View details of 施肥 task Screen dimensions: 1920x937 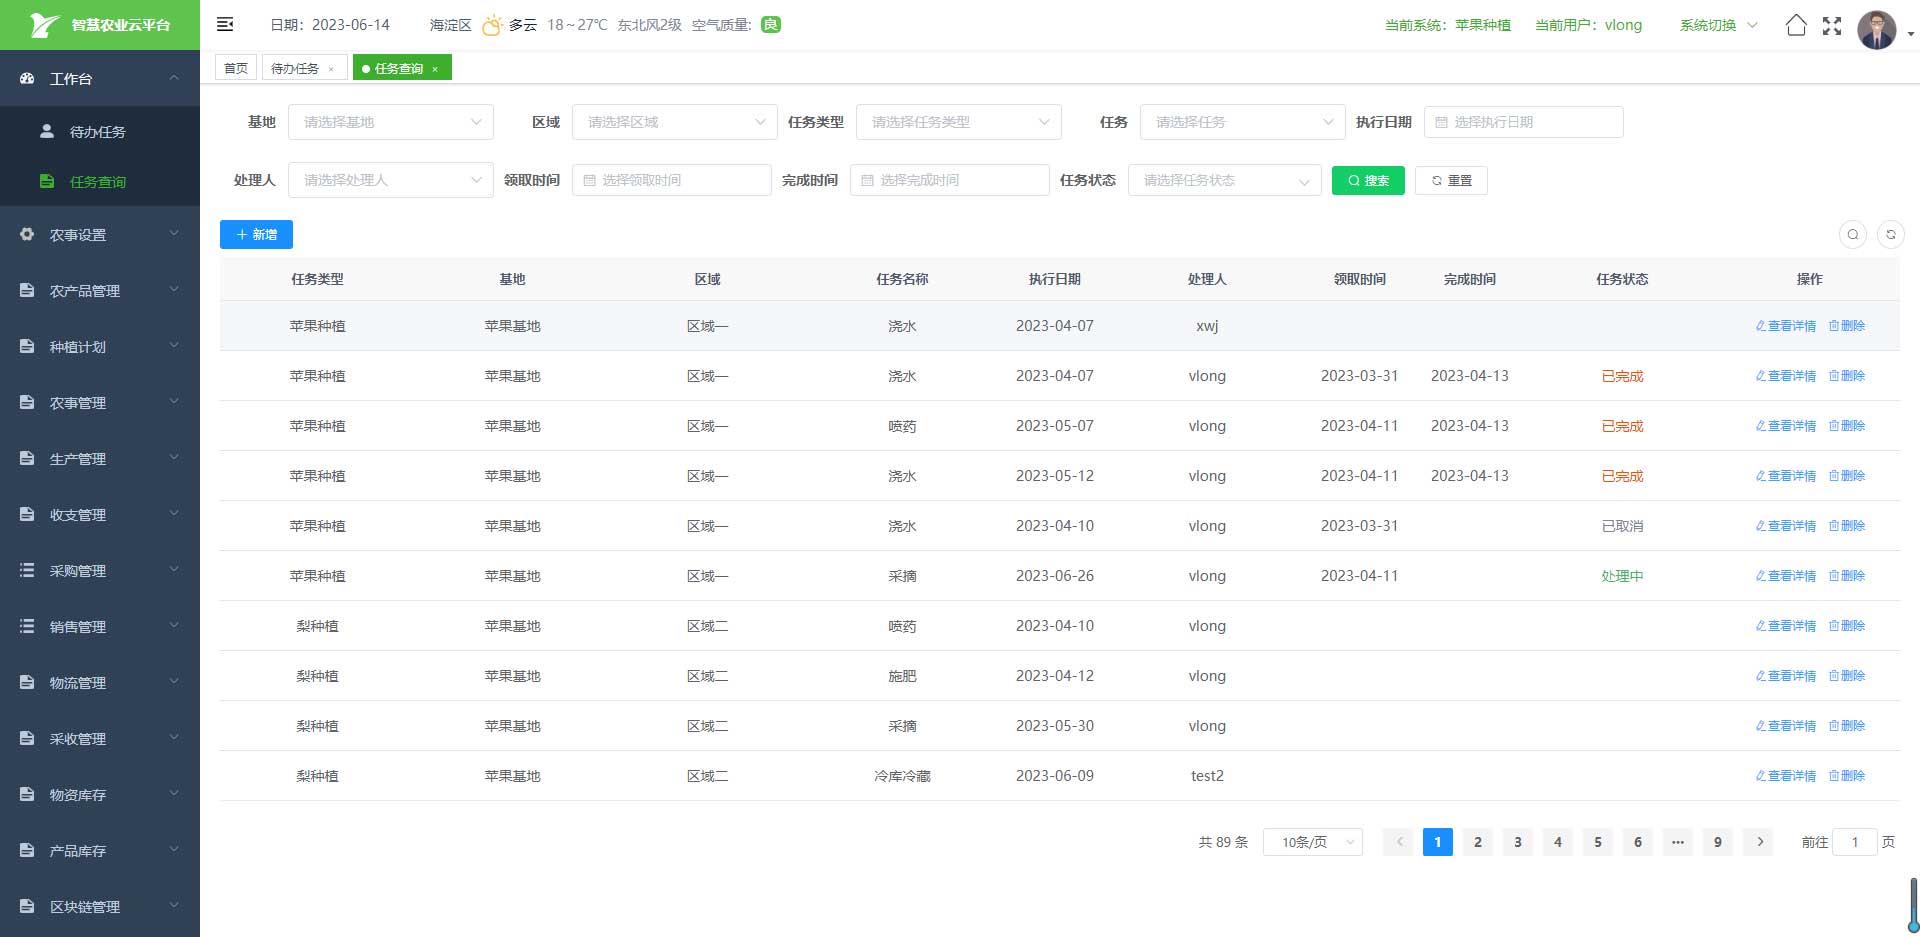pos(1786,676)
